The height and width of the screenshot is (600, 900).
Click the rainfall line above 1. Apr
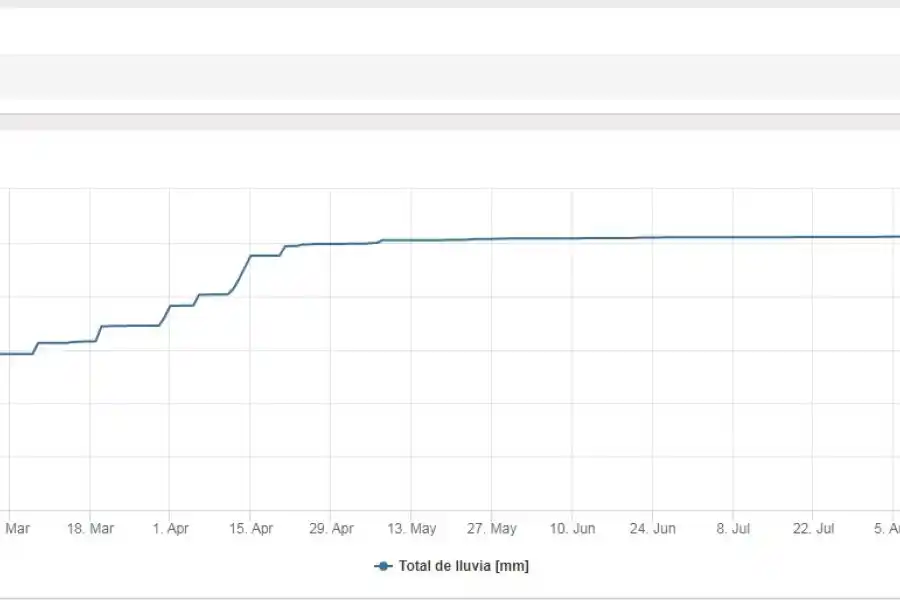(x=170, y=306)
